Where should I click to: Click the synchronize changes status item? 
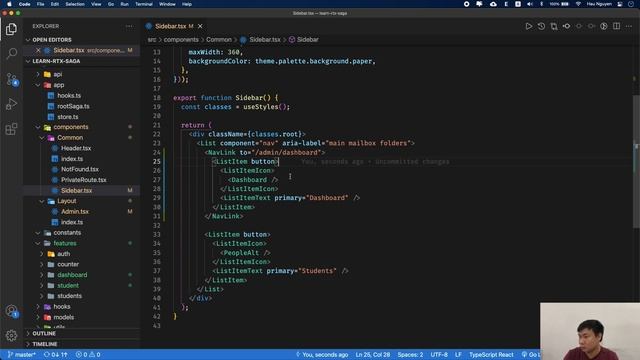(x=56, y=355)
